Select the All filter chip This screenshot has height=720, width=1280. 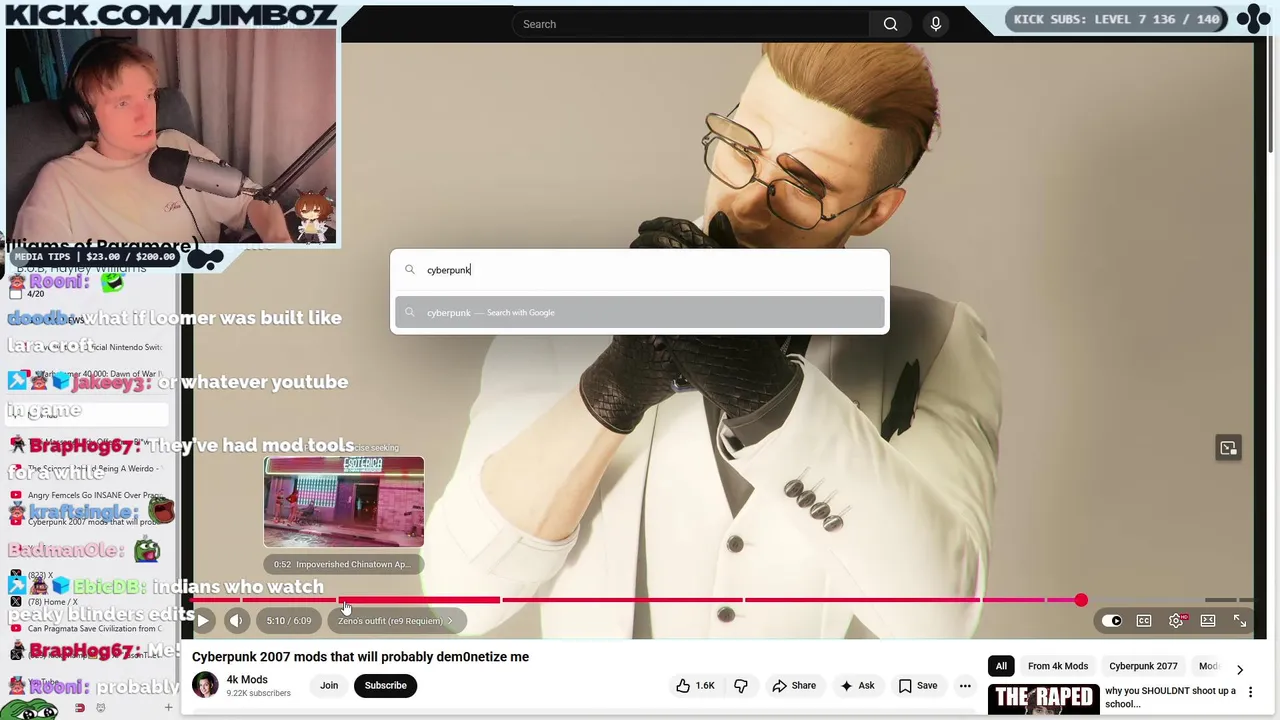click(x=1001, y=666)
